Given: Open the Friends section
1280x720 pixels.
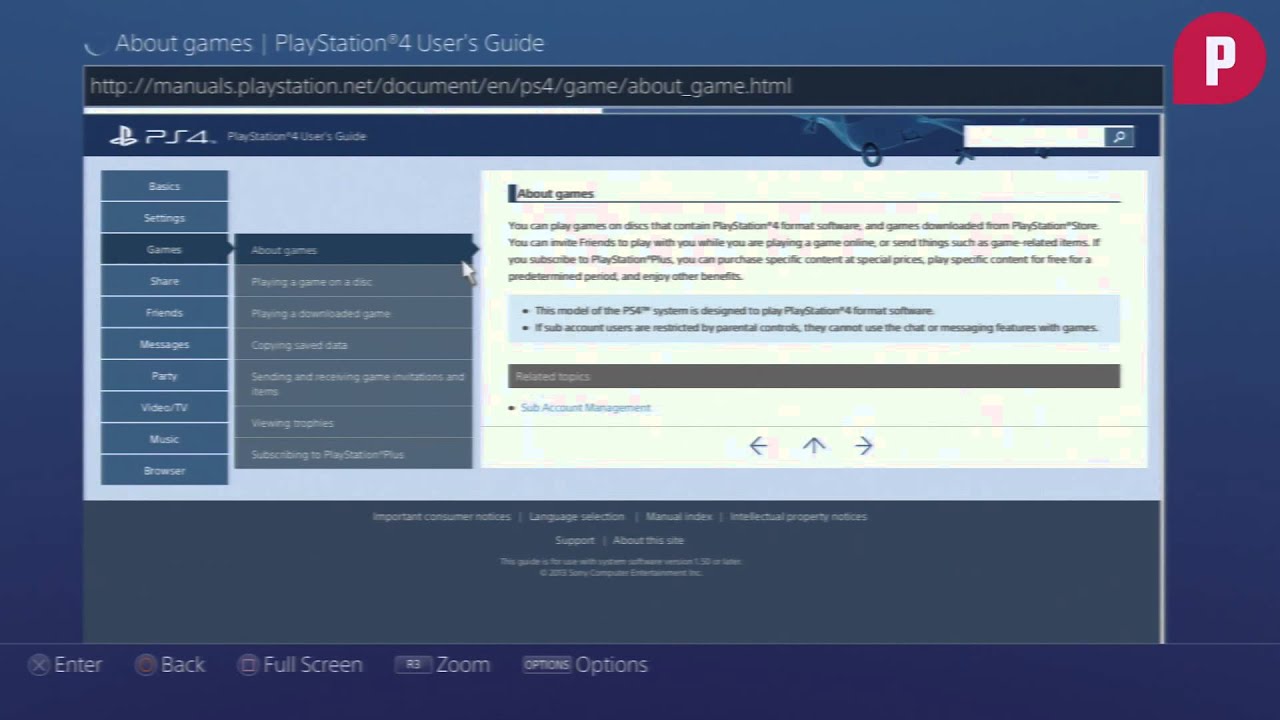Looking at the screenshot, I should point(164,312).
